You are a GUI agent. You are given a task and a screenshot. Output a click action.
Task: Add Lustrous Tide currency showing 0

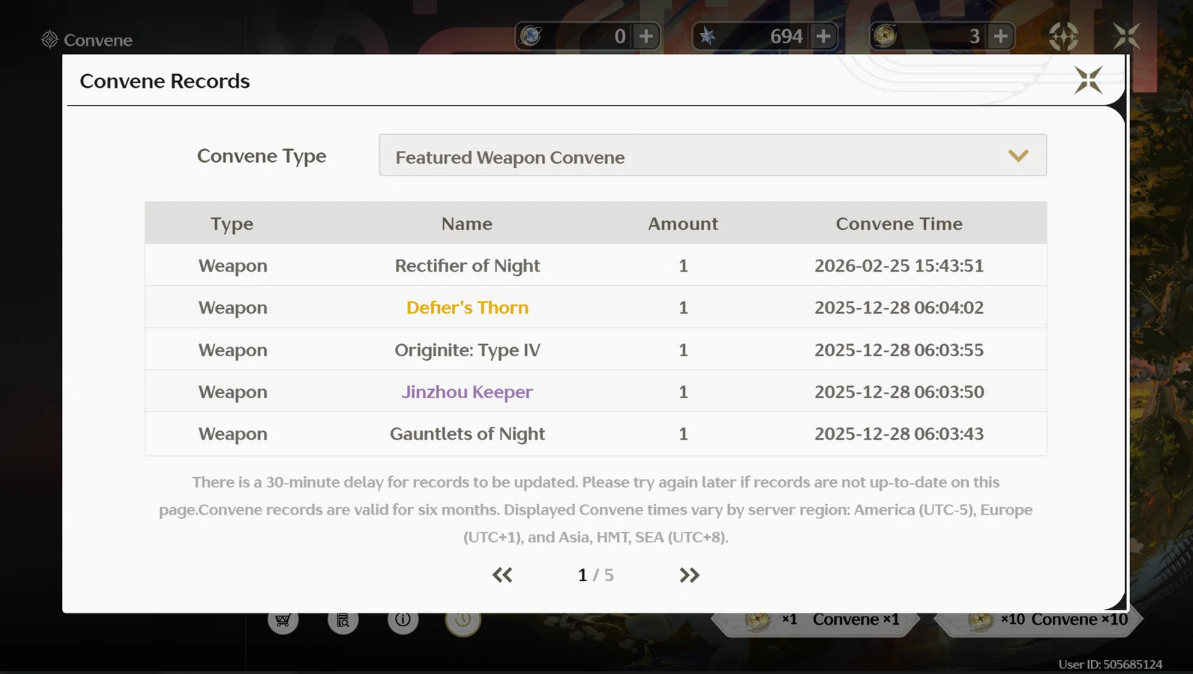pyautogui.click(x=646, y=36)
